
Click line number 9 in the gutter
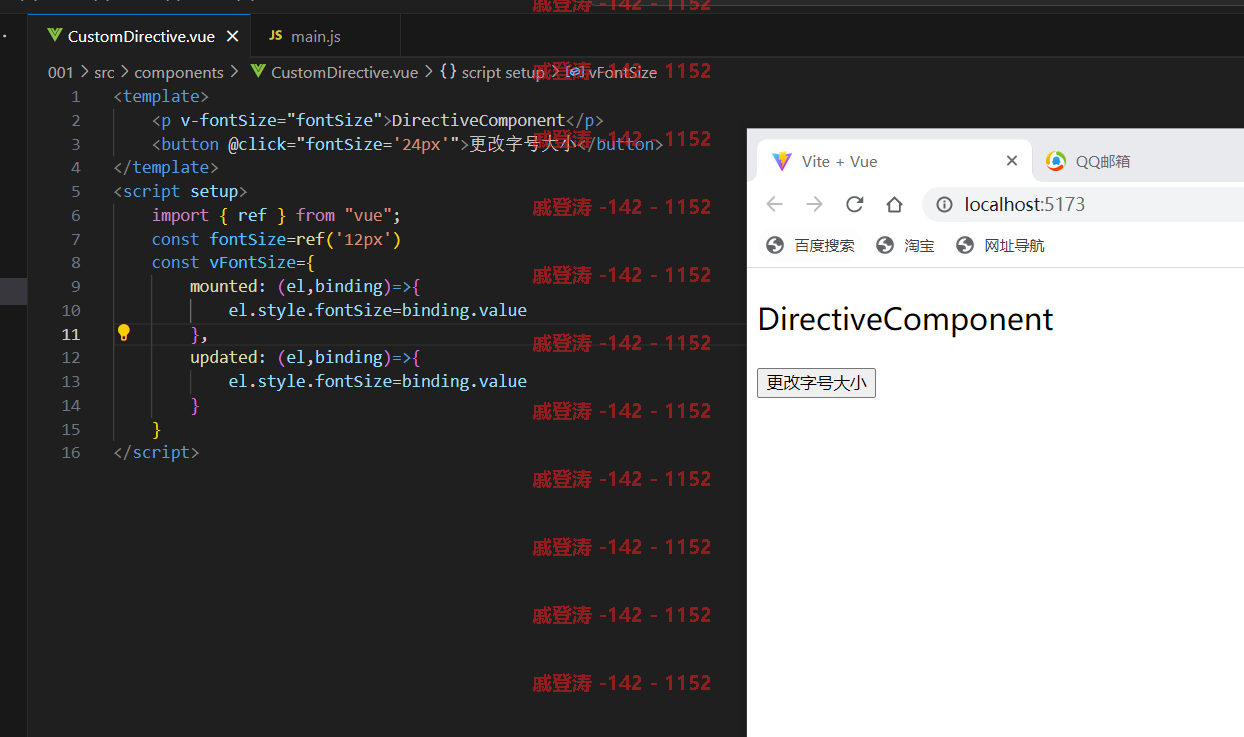76,286
